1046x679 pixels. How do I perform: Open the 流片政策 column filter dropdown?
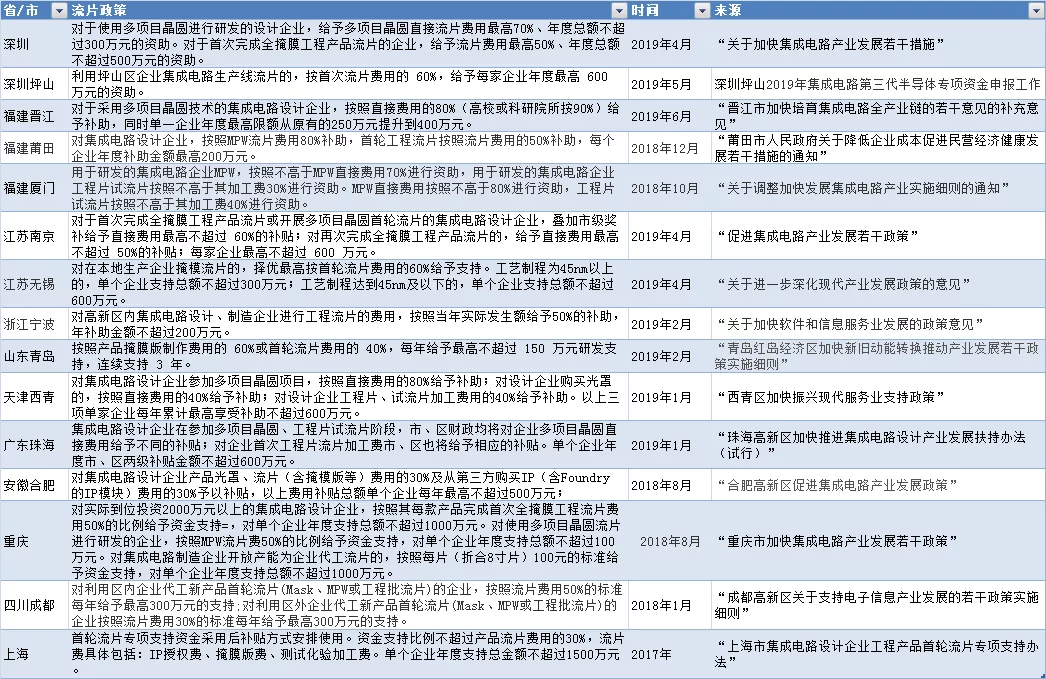coord(619,10)
